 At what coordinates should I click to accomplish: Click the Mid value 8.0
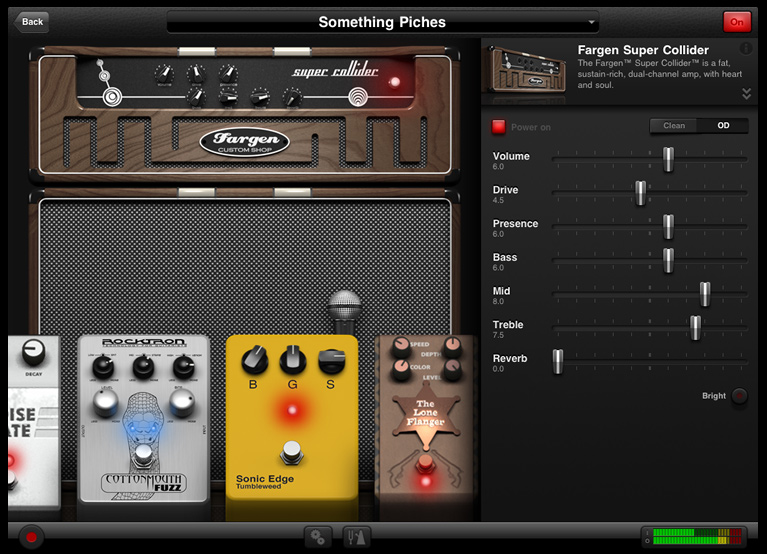tap(498, 302)
